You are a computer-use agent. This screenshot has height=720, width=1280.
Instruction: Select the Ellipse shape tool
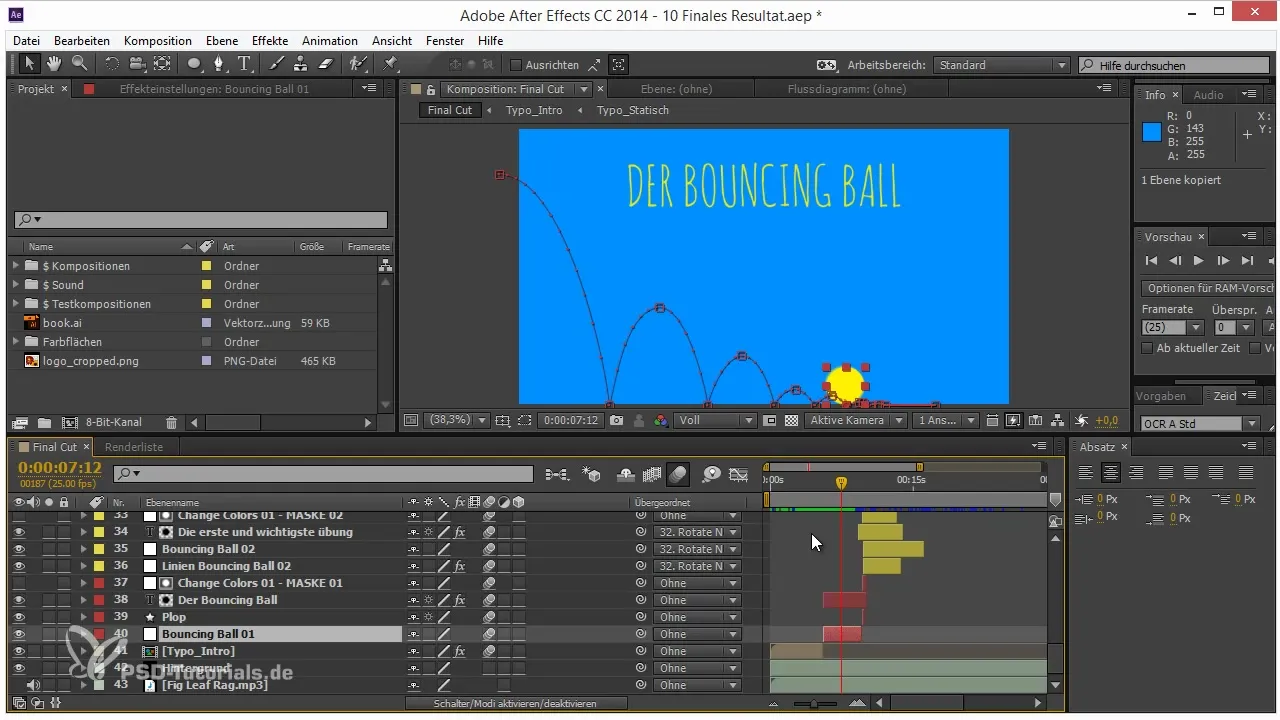pyautogui.click(x=194, y=64)
